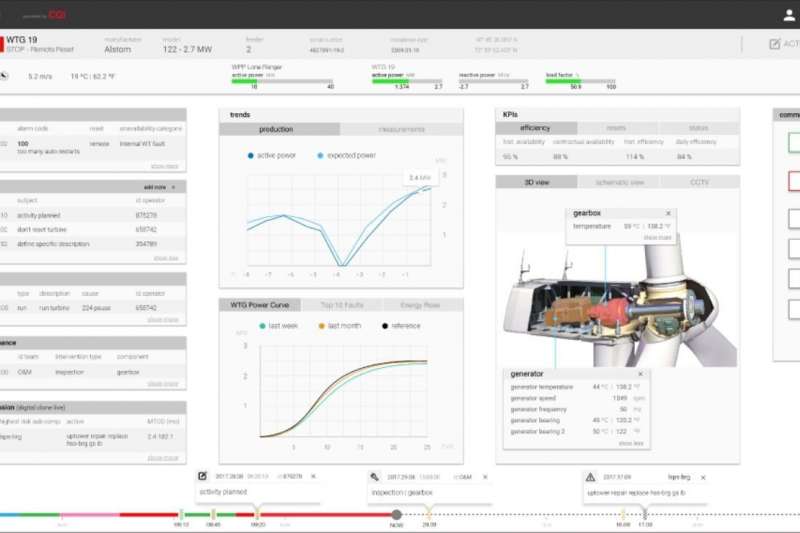Click the 08:45 timeline marker
This screenshot has width=800, height=533.
pyautogui.click(x=213, y=515)
